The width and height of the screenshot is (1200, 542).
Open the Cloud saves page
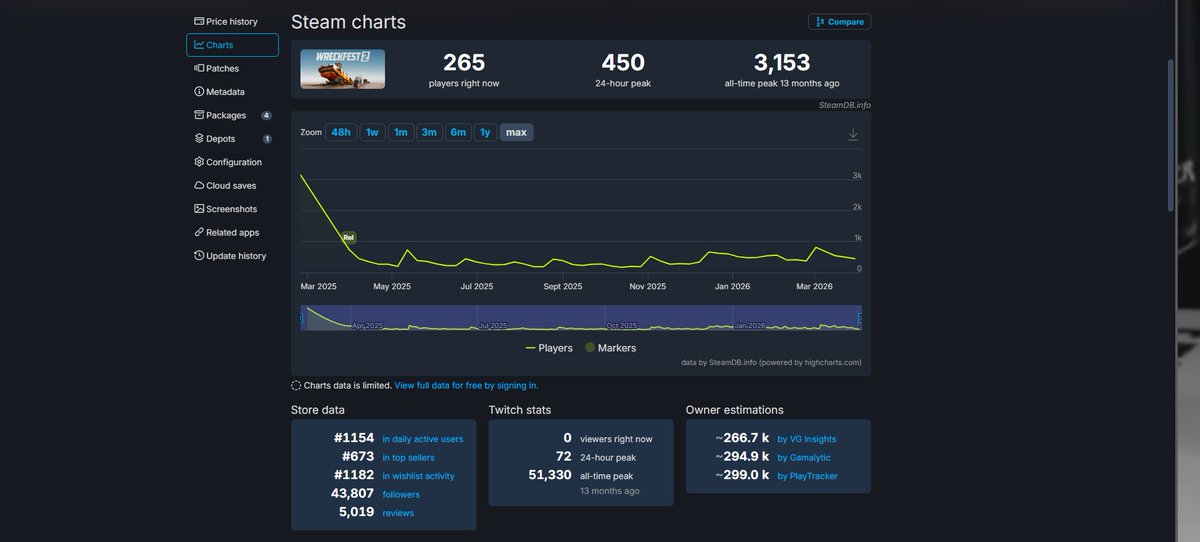pyautogui.click(x=232, y=185)
